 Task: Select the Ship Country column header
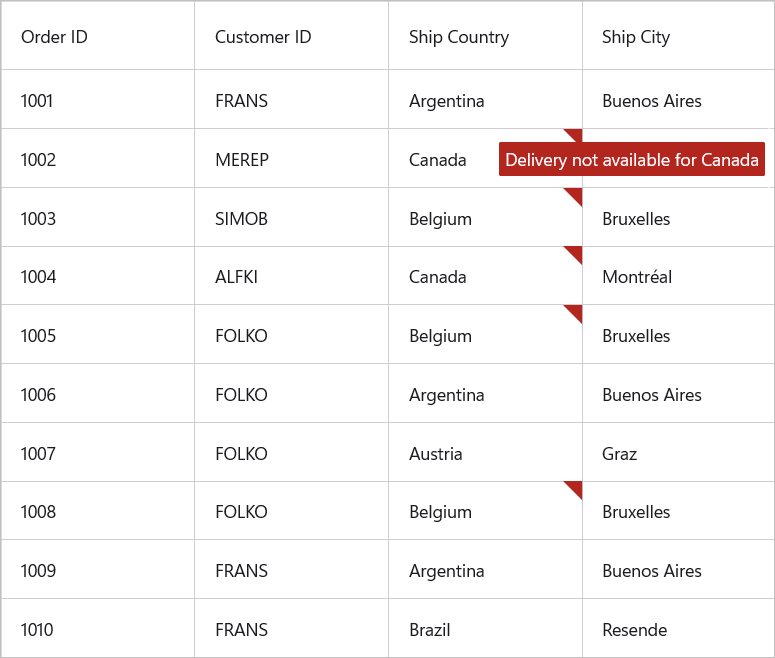pos(459,37)
